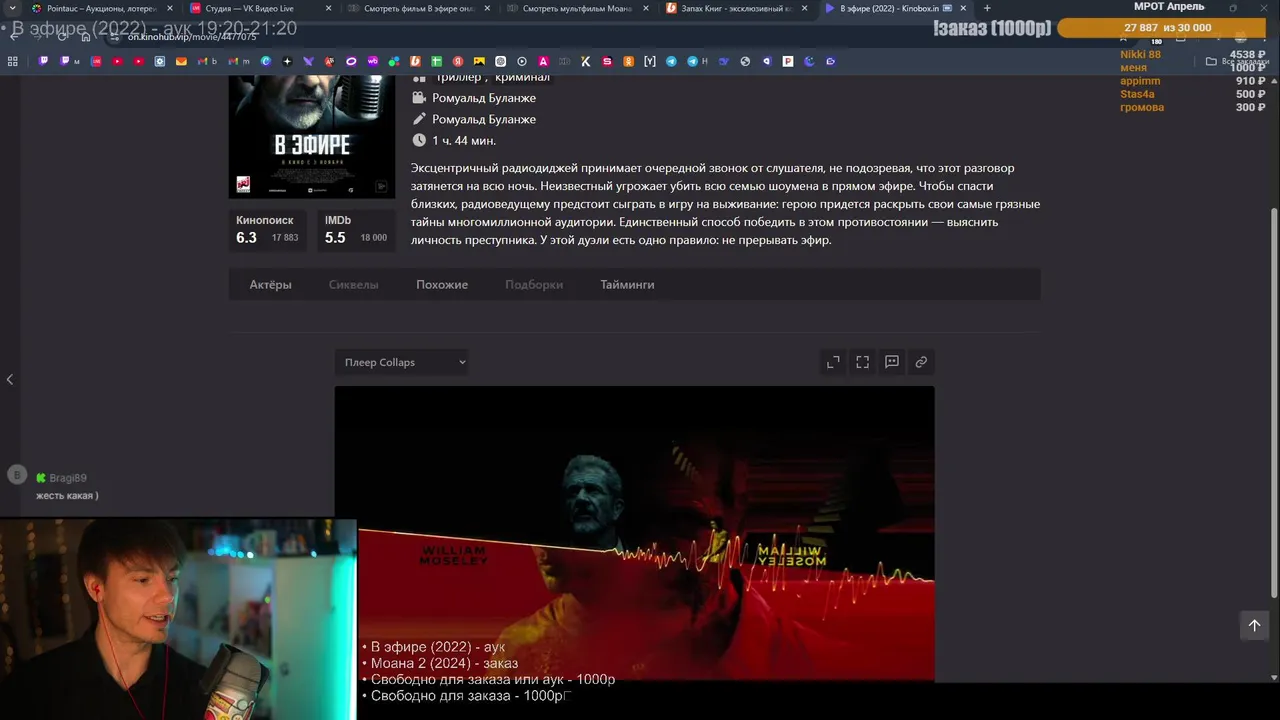
Task: Open the Gmail bookmark labeled m
Action: [238, 61]
